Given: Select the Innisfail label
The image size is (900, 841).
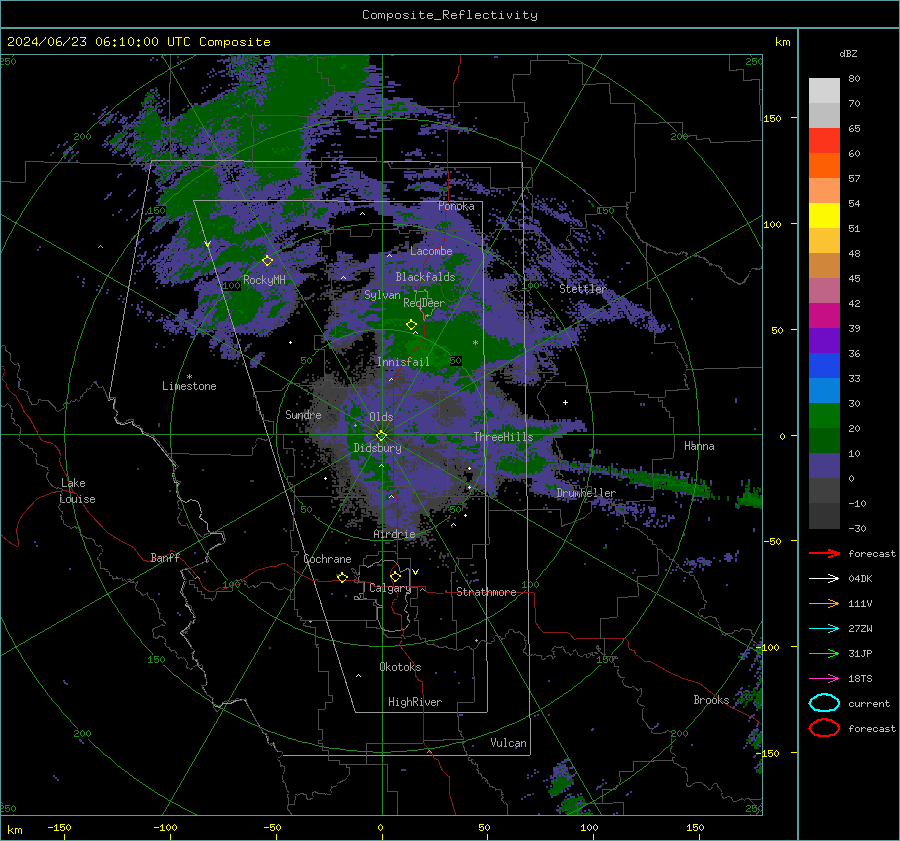Looking at the screenshot, I should click(x=403, y=362).
